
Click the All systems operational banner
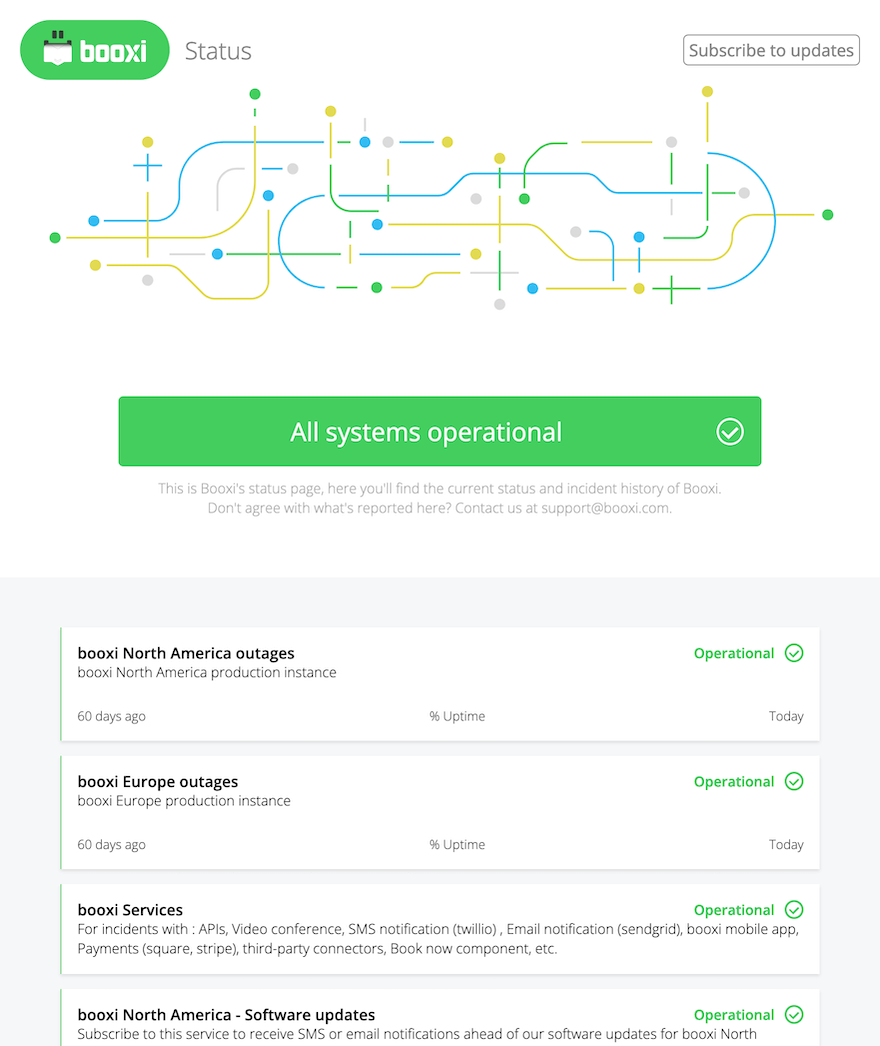[440, 431]
